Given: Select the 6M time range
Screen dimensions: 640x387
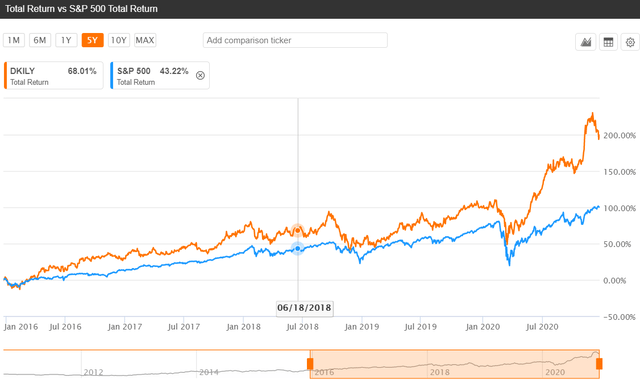Looking at the screenshot, I should [x=40, y=40].
